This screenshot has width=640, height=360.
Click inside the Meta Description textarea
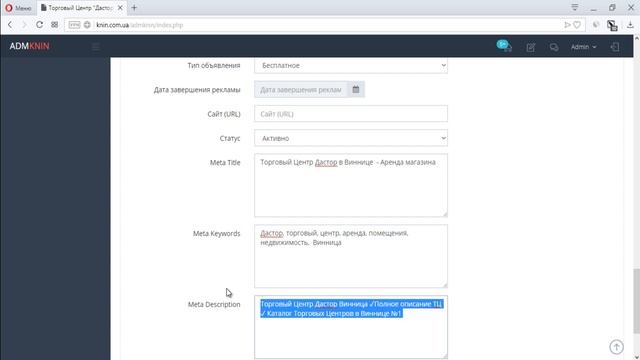tap(351, 327)
